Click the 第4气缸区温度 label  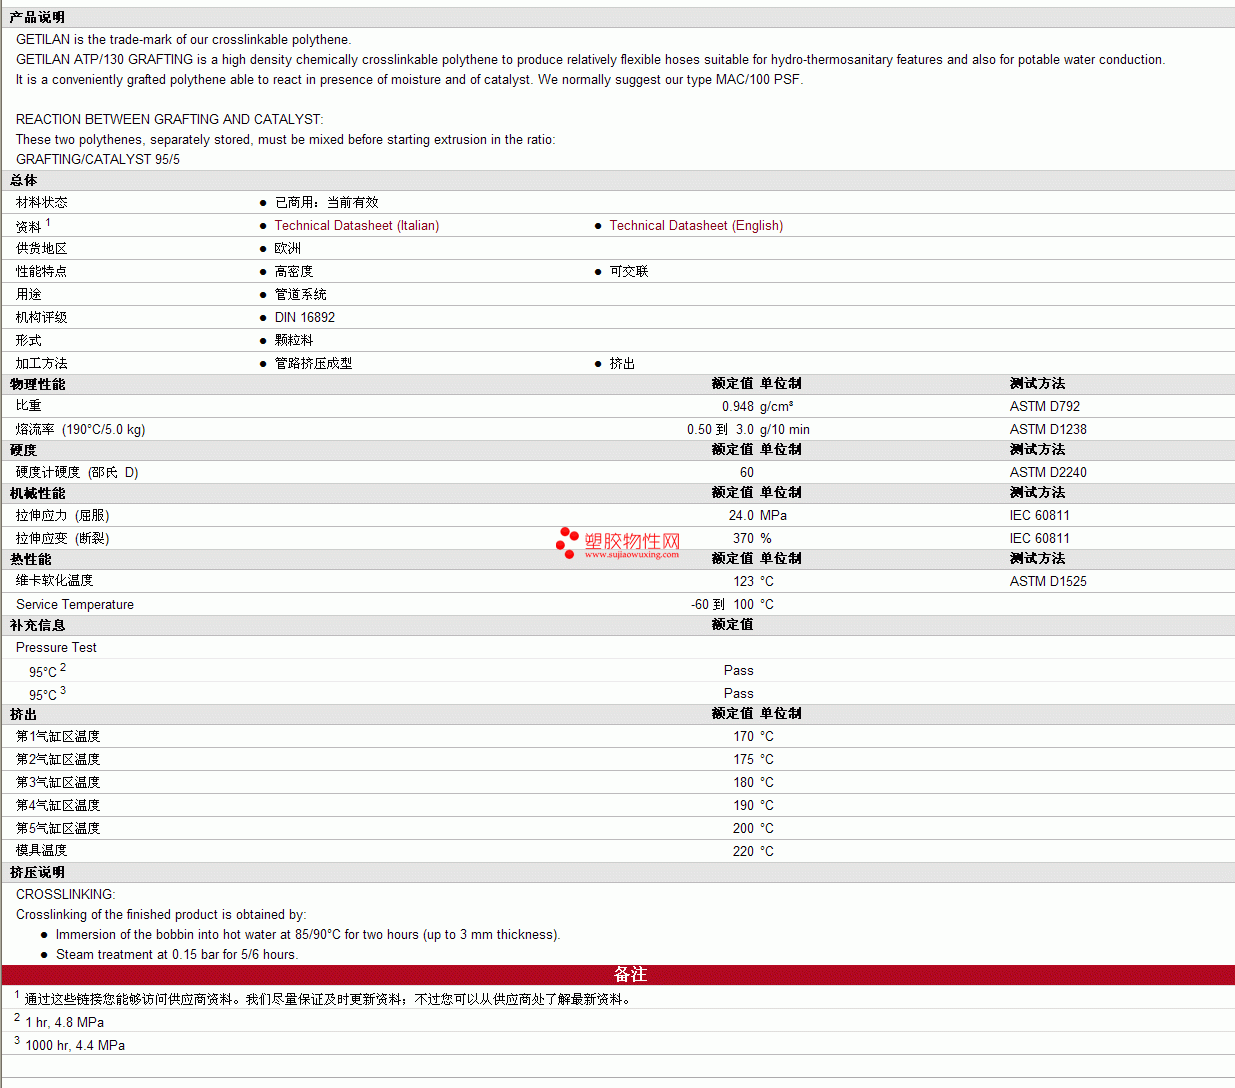58,805
